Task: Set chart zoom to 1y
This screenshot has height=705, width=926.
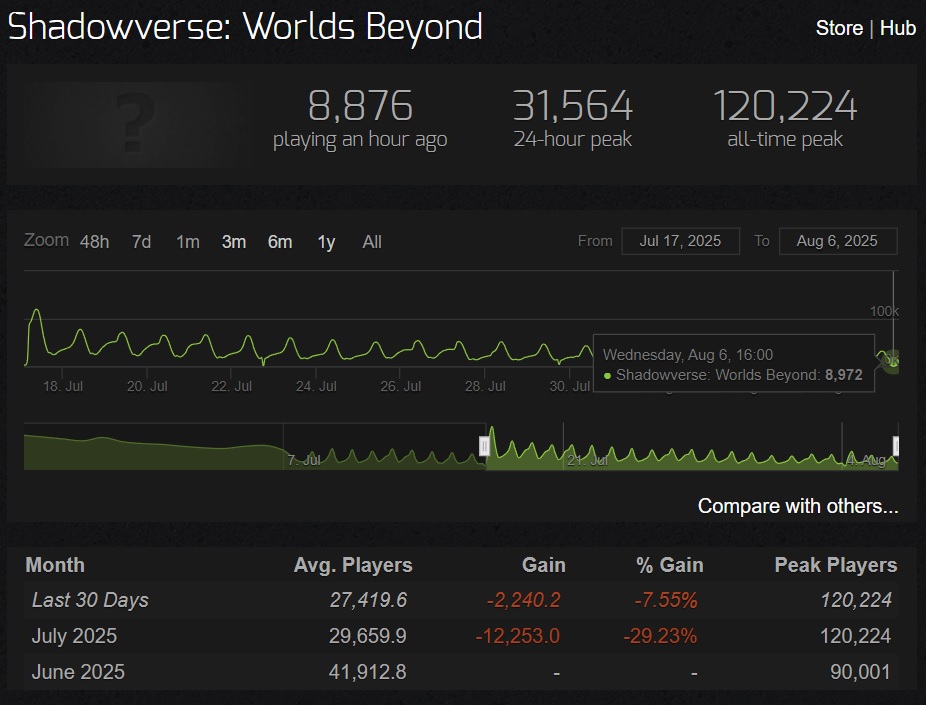Action: tap(327, 241)
